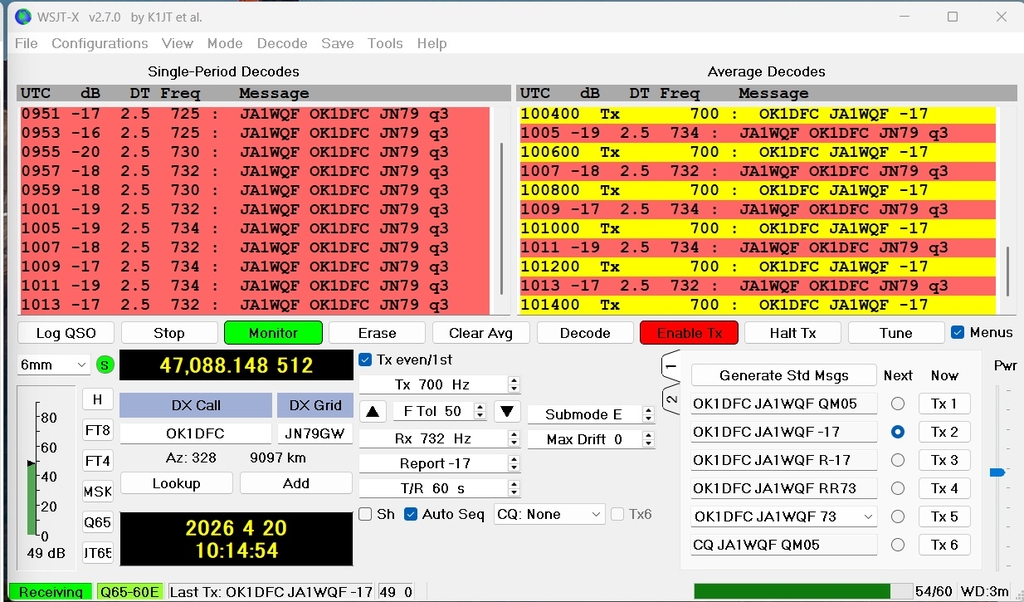Image resolution: width=1024 pixels, height=602 pixels.
Task: Toggle the green Monitor button
Action: (x=273, y=332)
